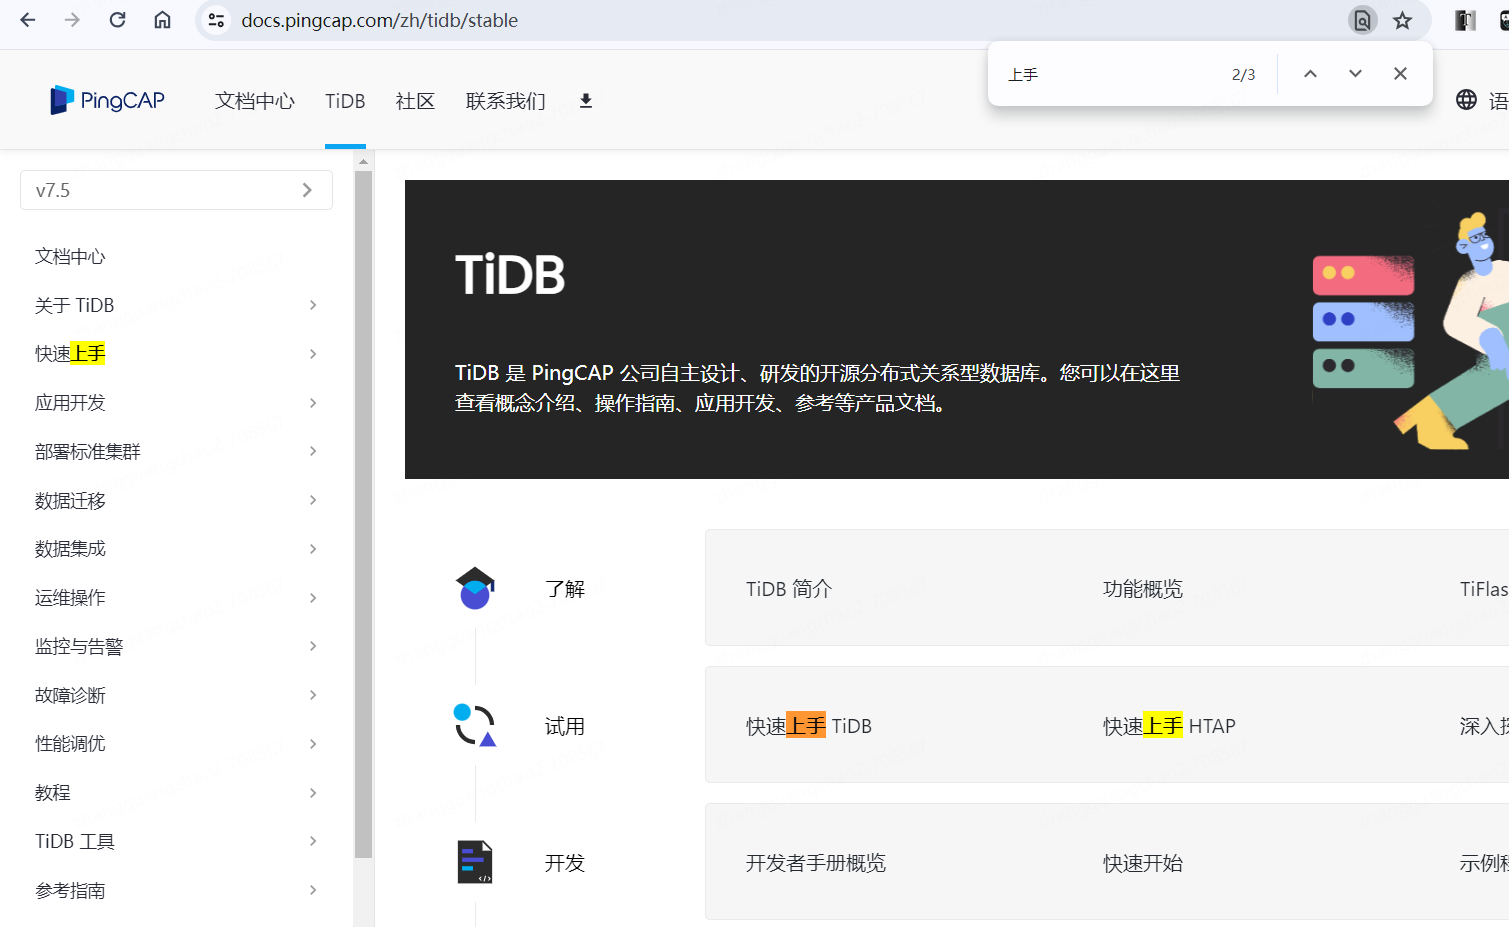The height and width of the screenshot is (927, 1509).
Task: Open the 文档中心 top menu
Action: pyautogui.click(x=255, y=101)
